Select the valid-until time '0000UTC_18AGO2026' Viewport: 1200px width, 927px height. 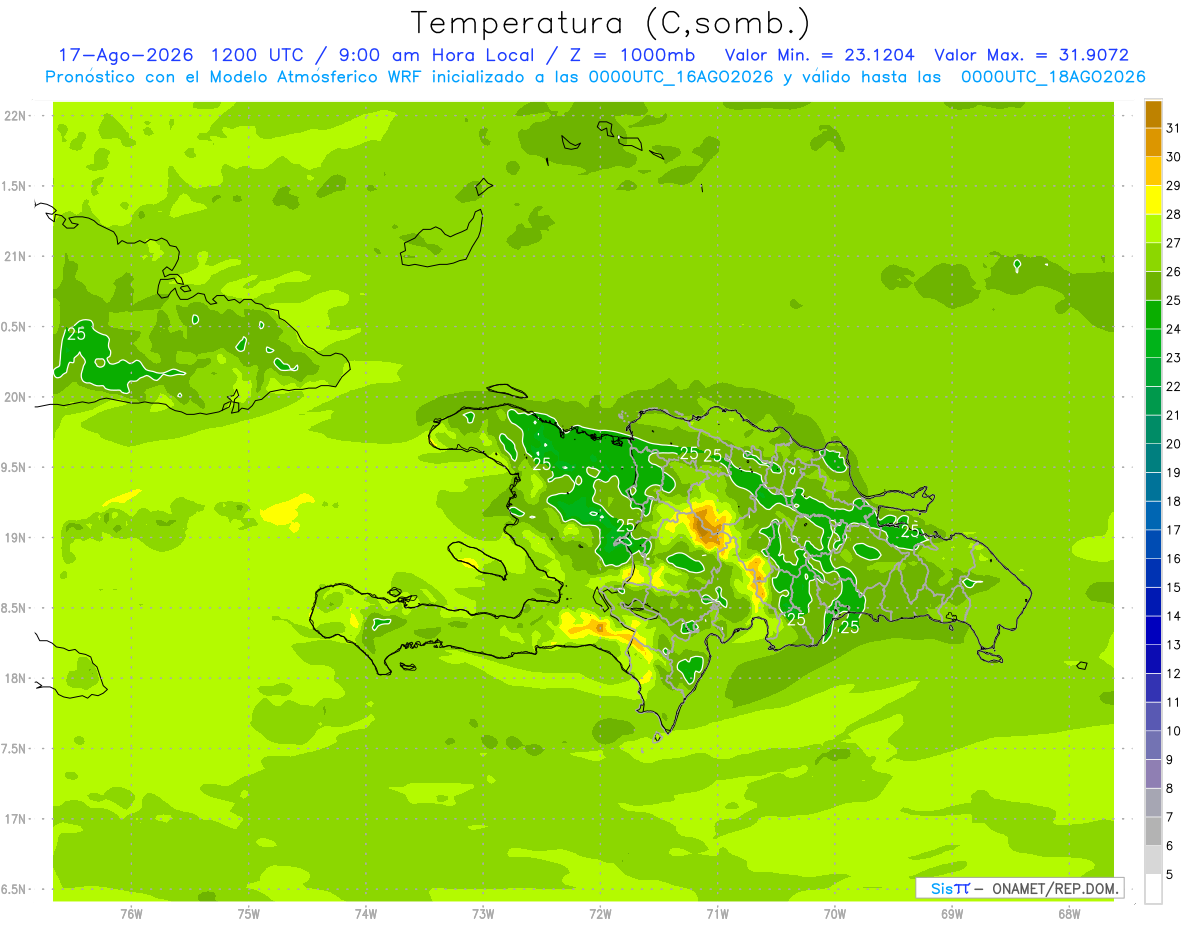tap(1052, 77)
